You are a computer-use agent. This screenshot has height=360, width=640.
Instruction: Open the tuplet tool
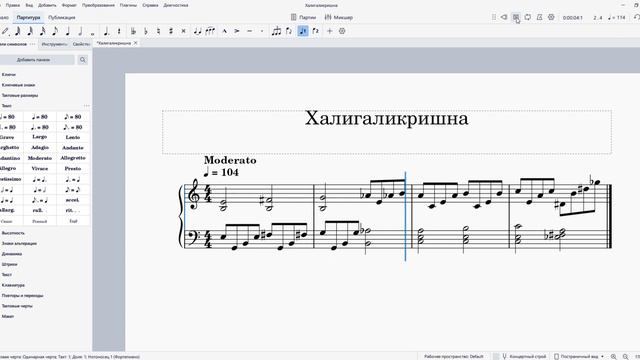pyautogui.click(x=276, y=31)
